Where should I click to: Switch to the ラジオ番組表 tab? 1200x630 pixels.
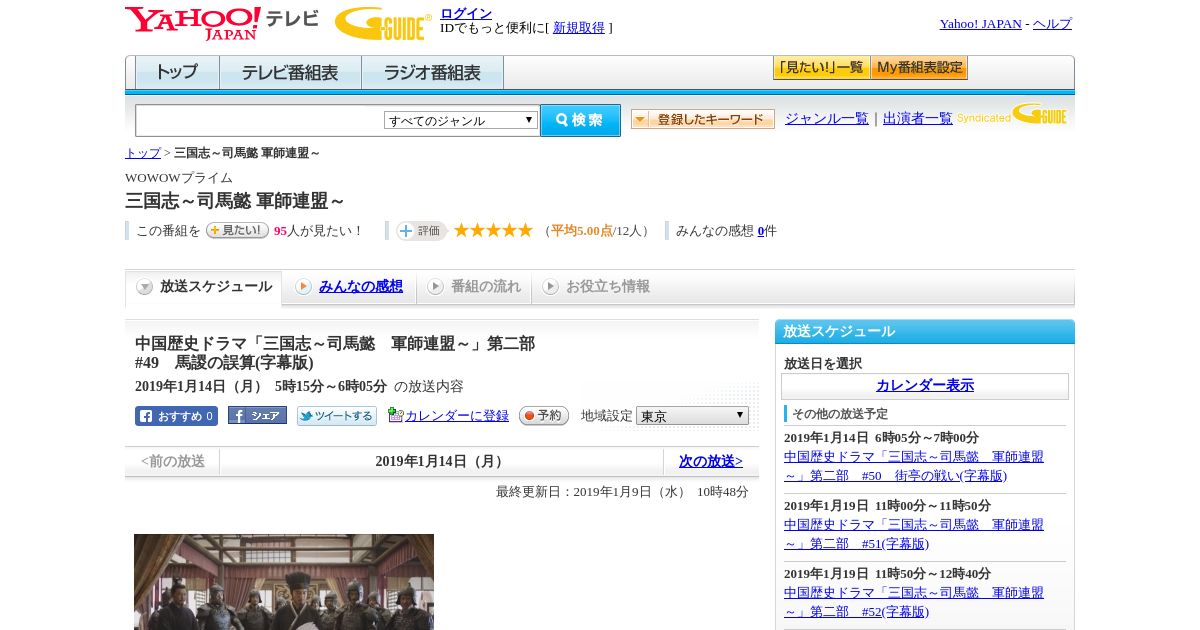click(432, 73)
